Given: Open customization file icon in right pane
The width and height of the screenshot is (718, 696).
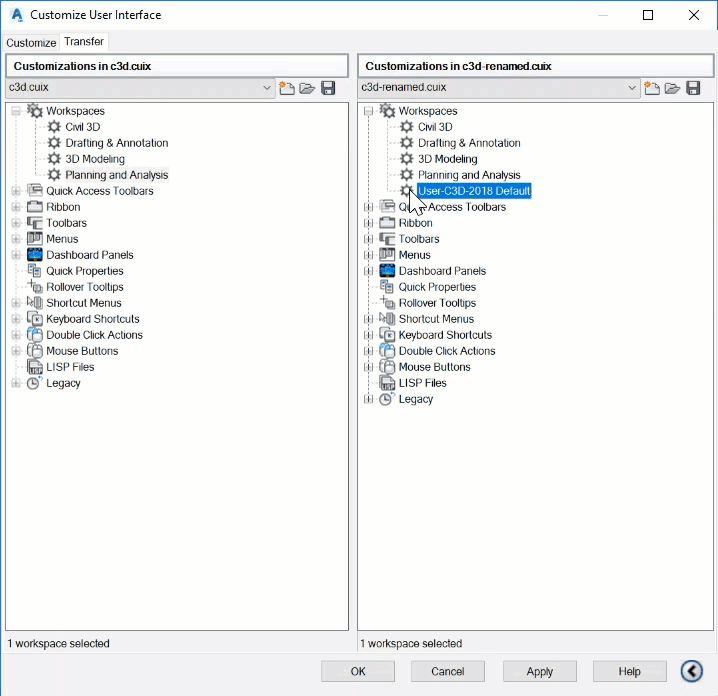Looking at the screenshot, I should coord(672,88).
